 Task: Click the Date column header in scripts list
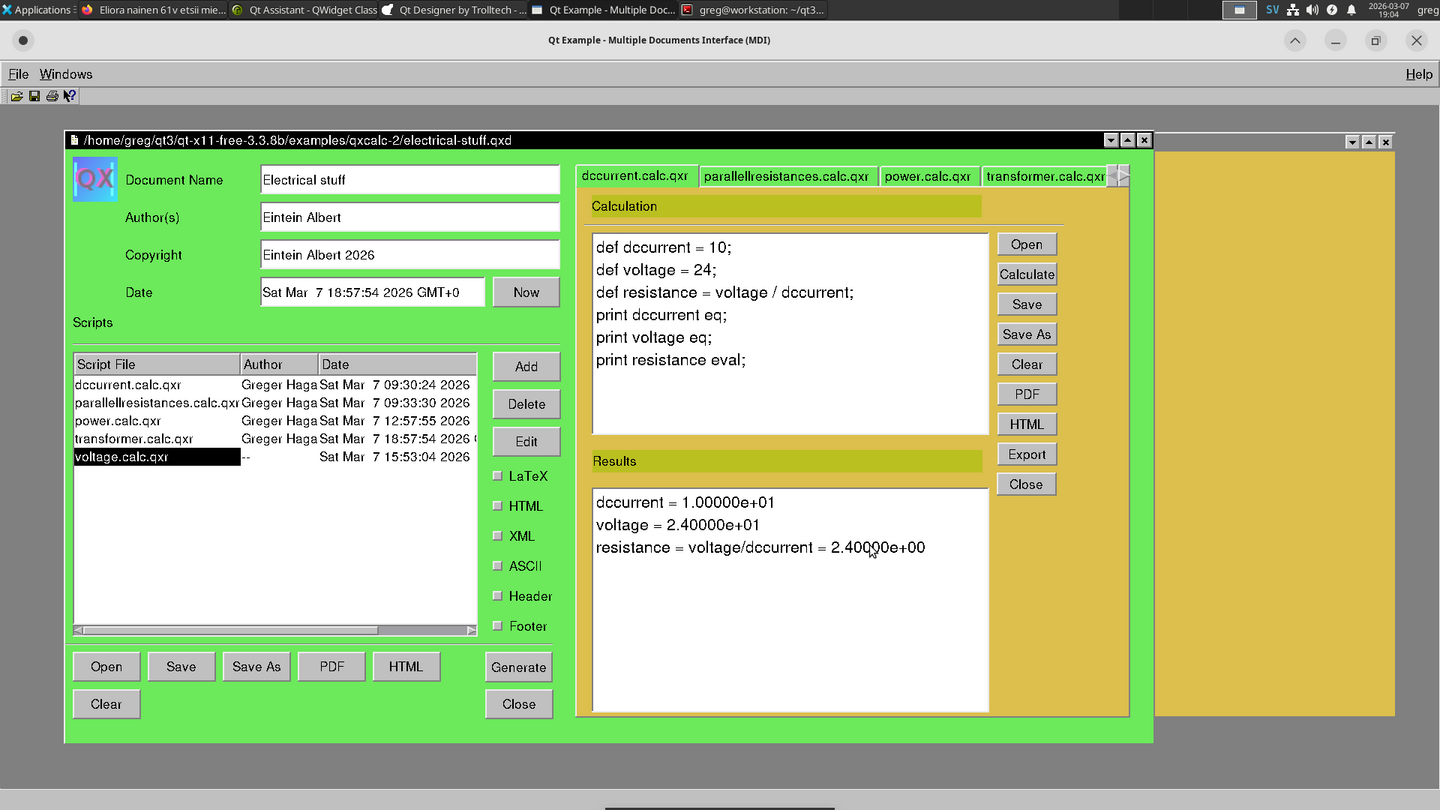396,364
